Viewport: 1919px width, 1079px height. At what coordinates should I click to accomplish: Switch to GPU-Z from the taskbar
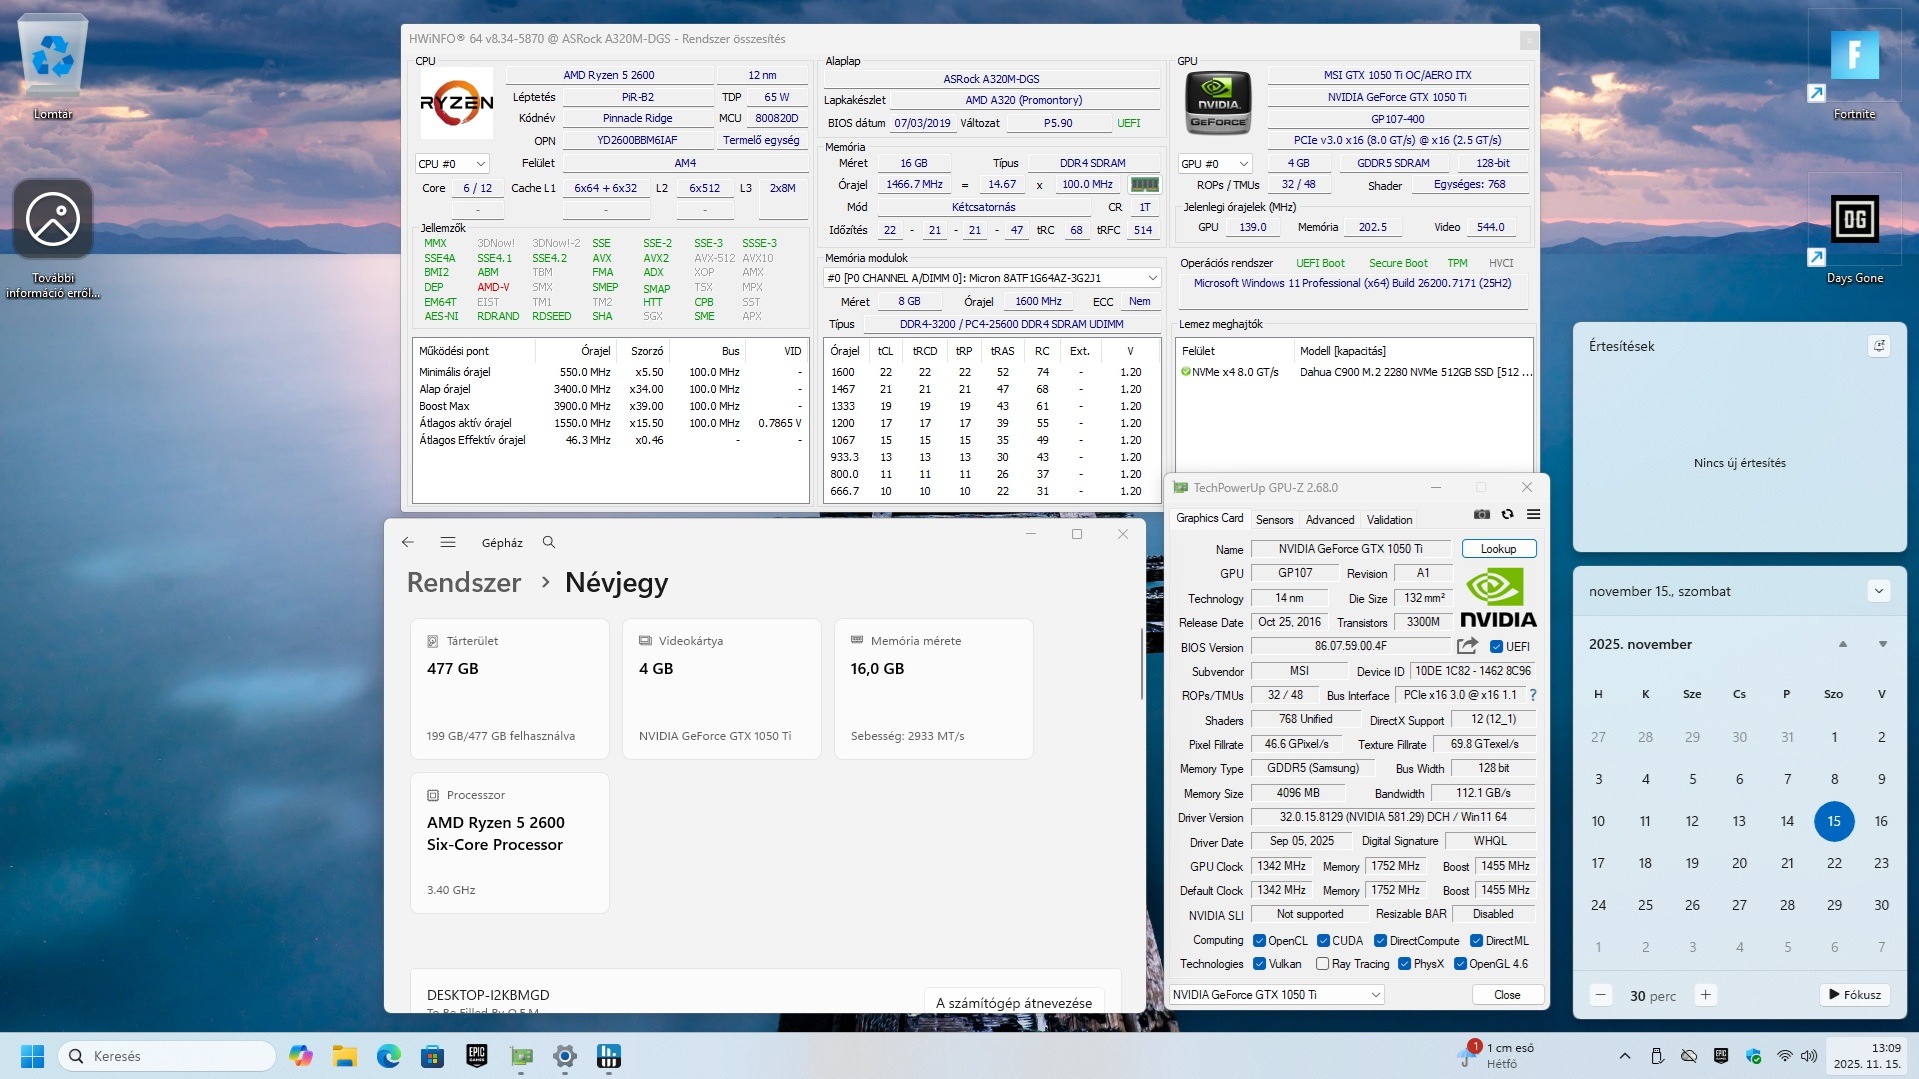click(521, 1056)
